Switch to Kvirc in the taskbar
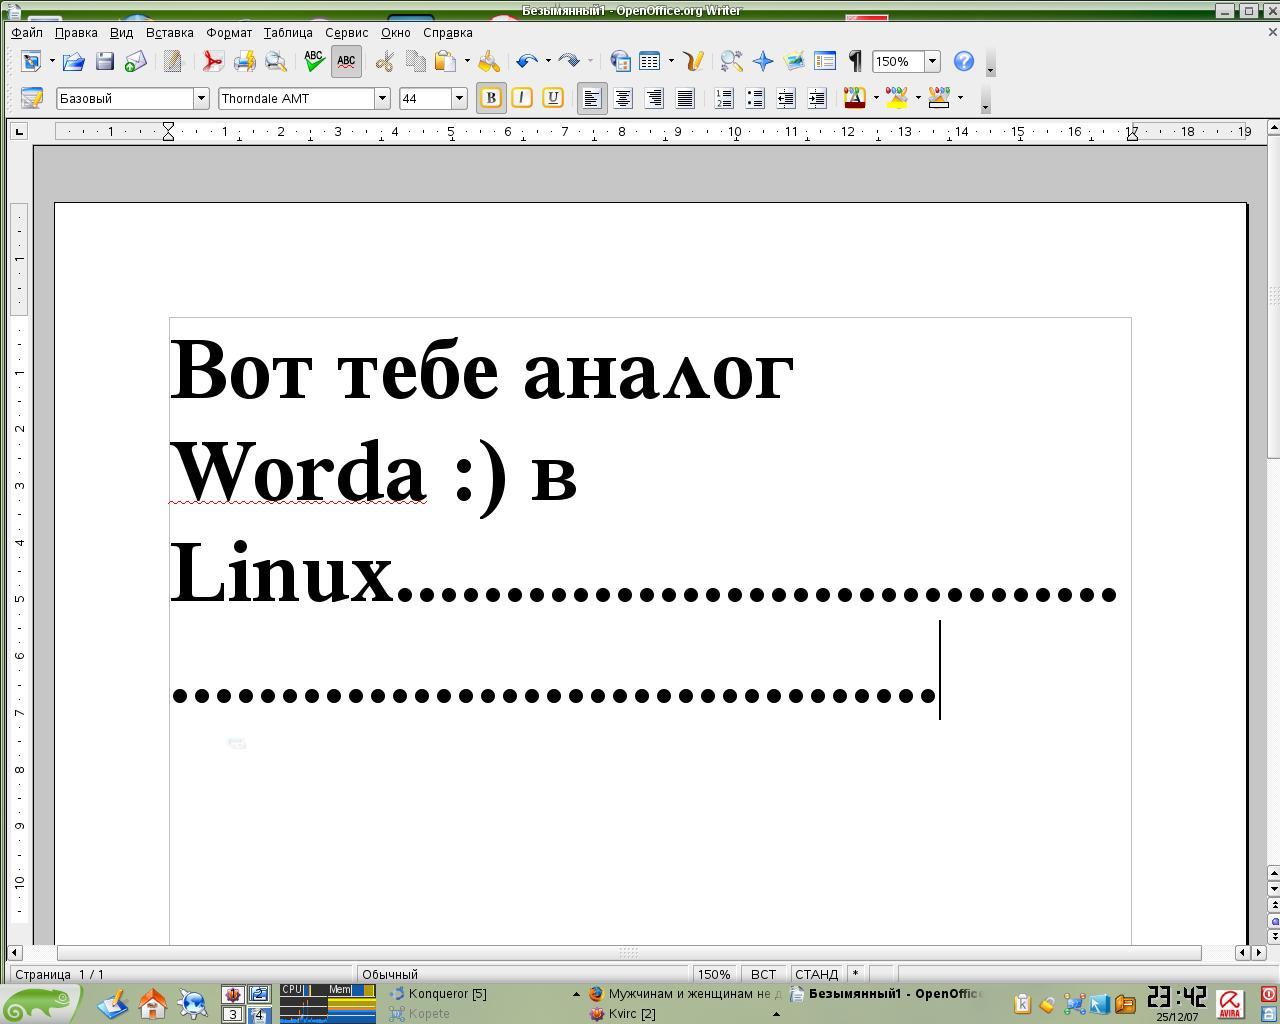The width and height of the screenshot is (1280, 1024). 630,1014
